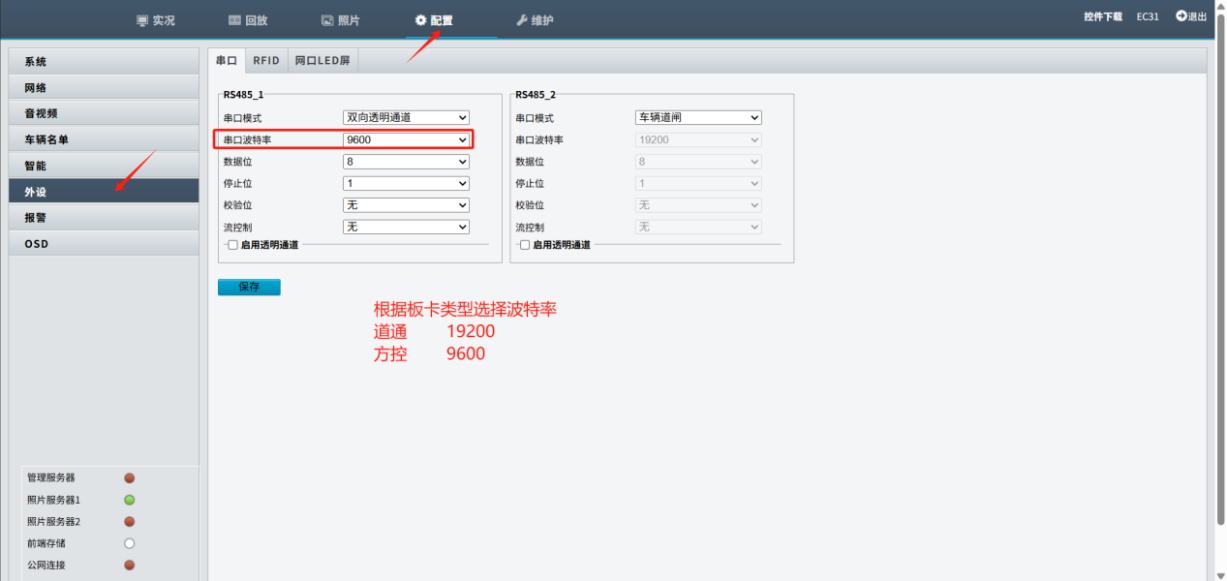The width and height of the screenshot is (1227, 581).
Task: Click the 照片服务器2 status indicator
Action: coord(129,522)
